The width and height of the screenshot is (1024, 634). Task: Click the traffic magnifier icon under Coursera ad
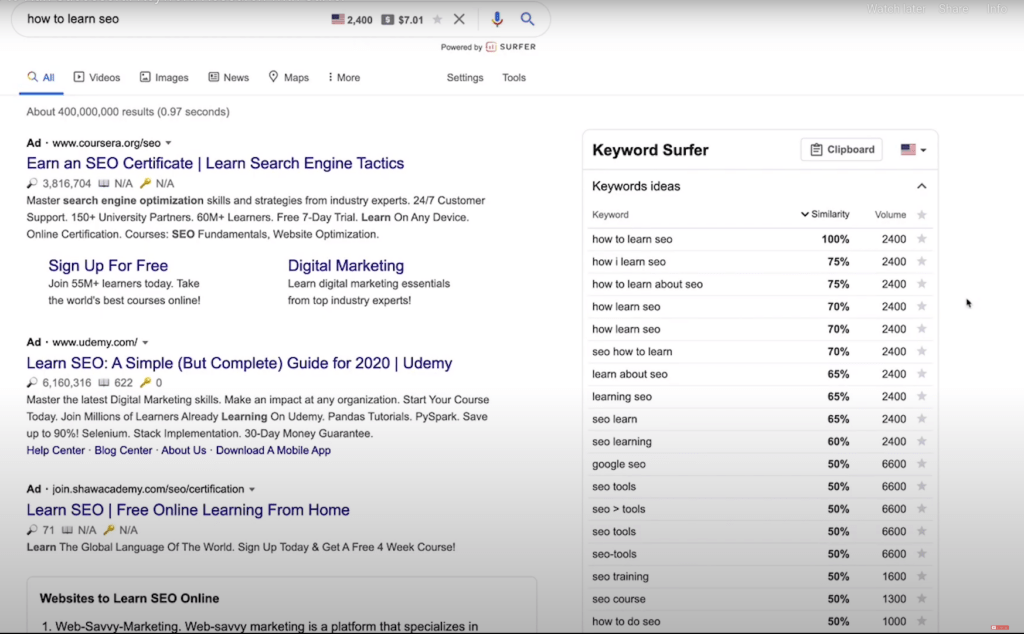point(32,183)
